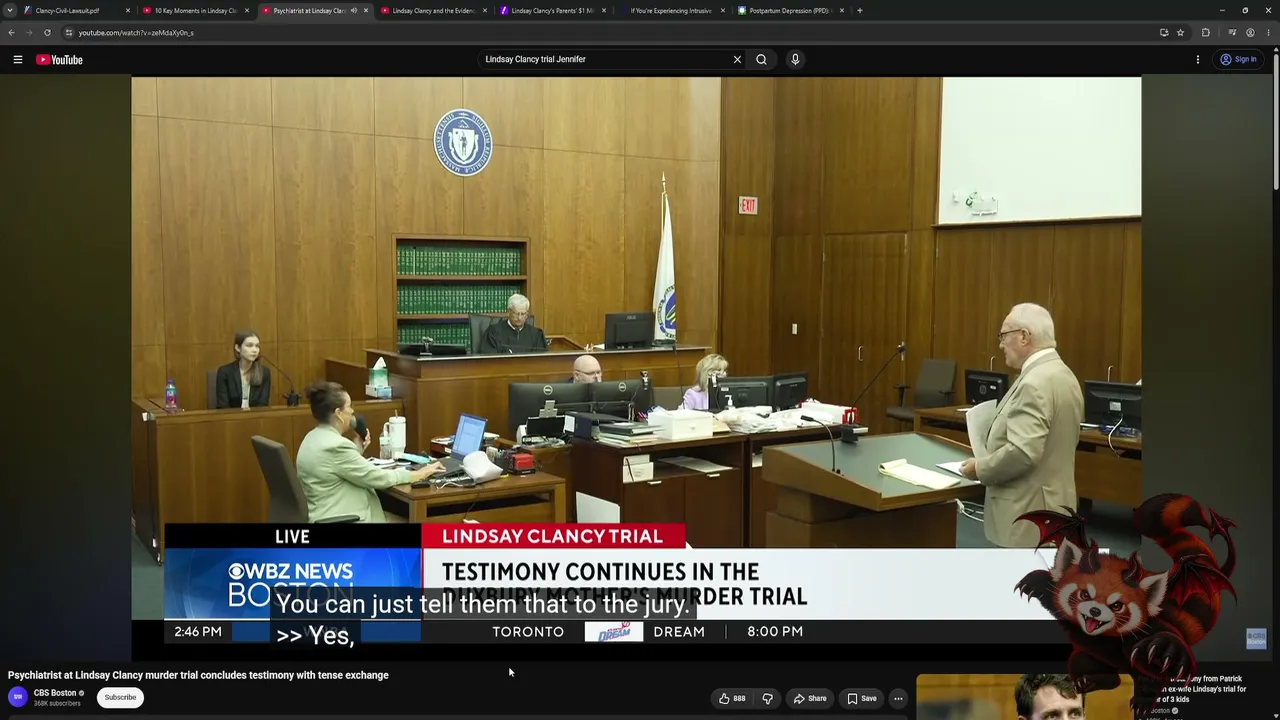The image size is (1280, 720).
Task: Switch to Postpartum Depression (PPD) tab
Action: [x=789, y=11]
